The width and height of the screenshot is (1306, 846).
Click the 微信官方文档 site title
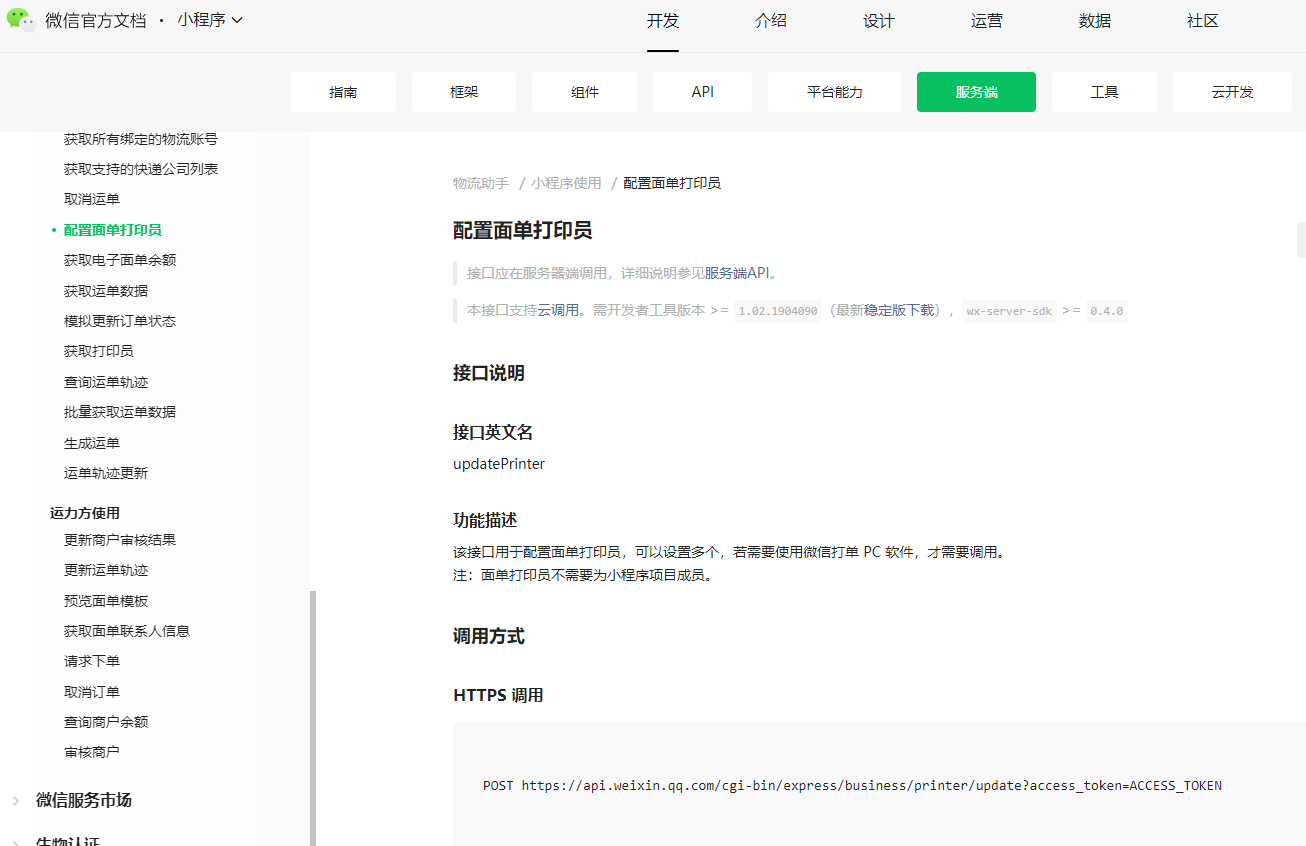click(95, 21)
